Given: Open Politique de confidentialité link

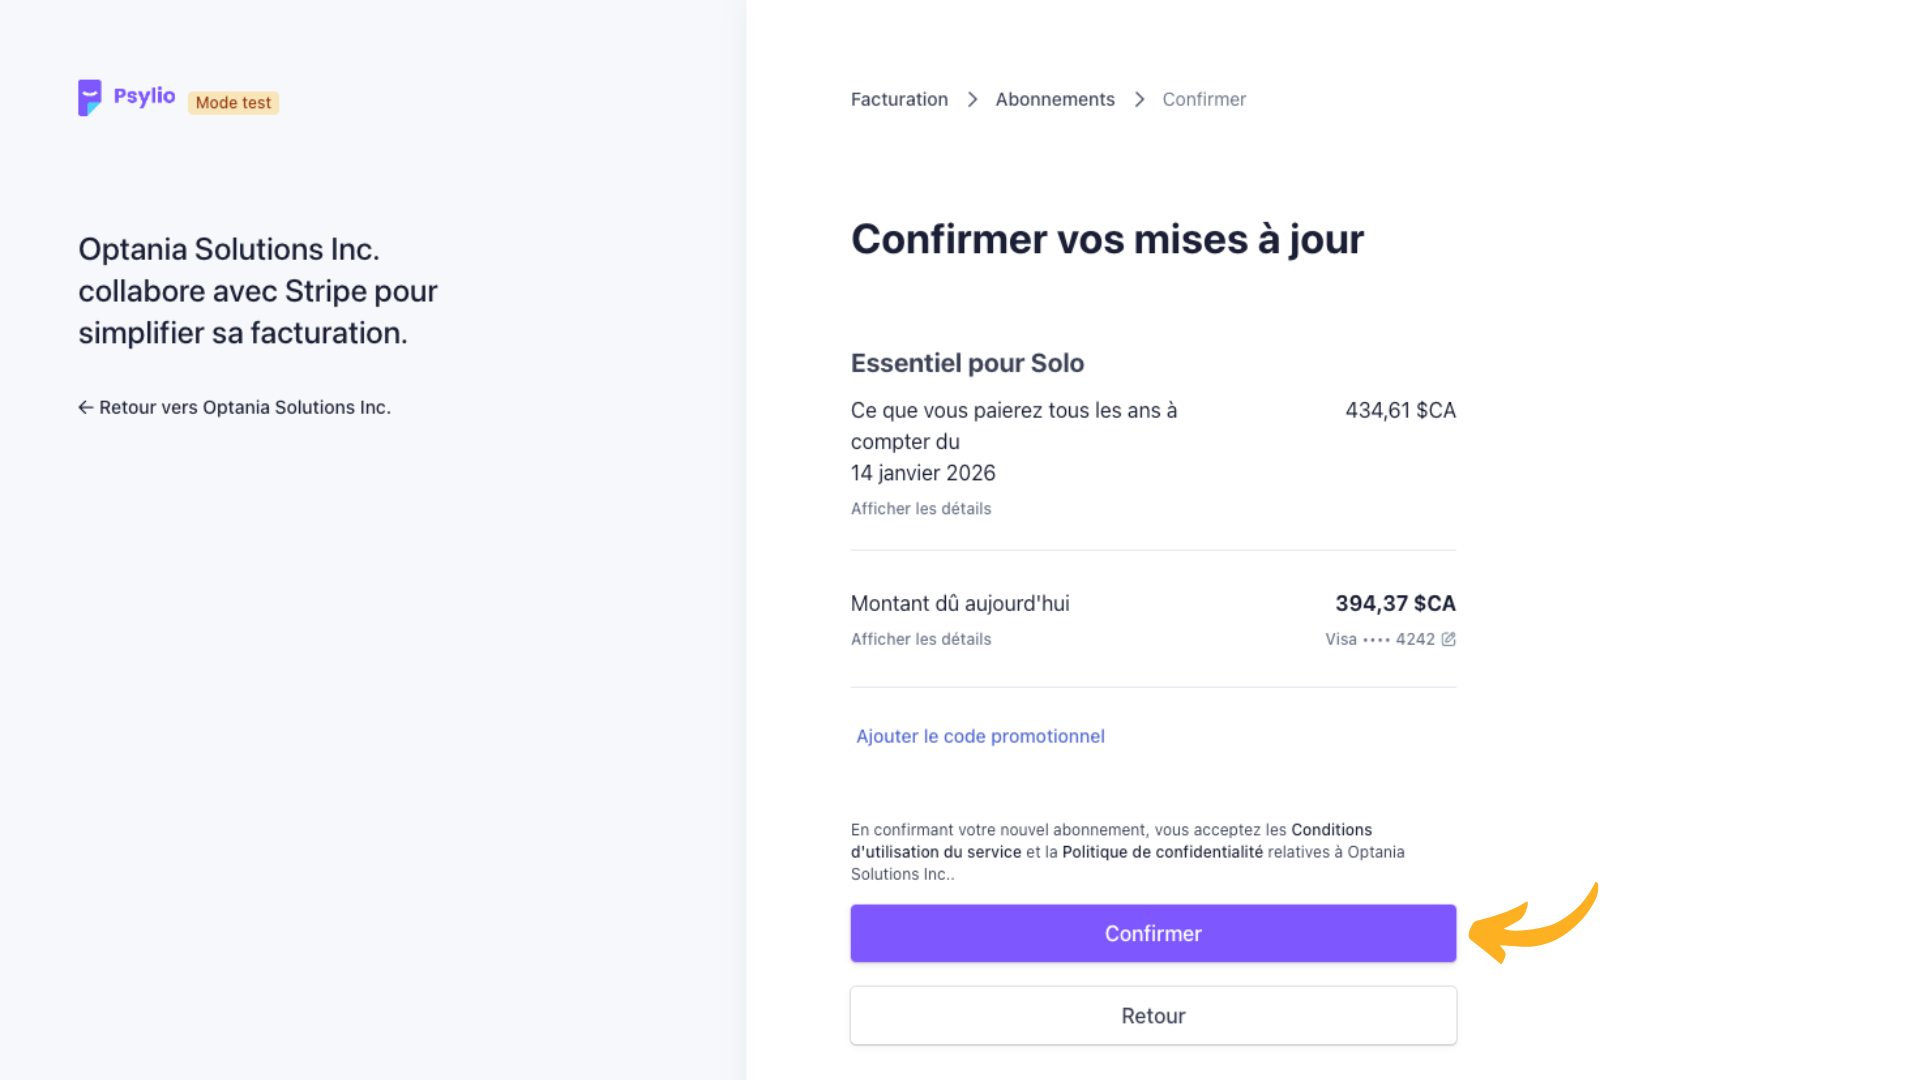Looking at the screenshot, I should click(x=1162, y=852).
